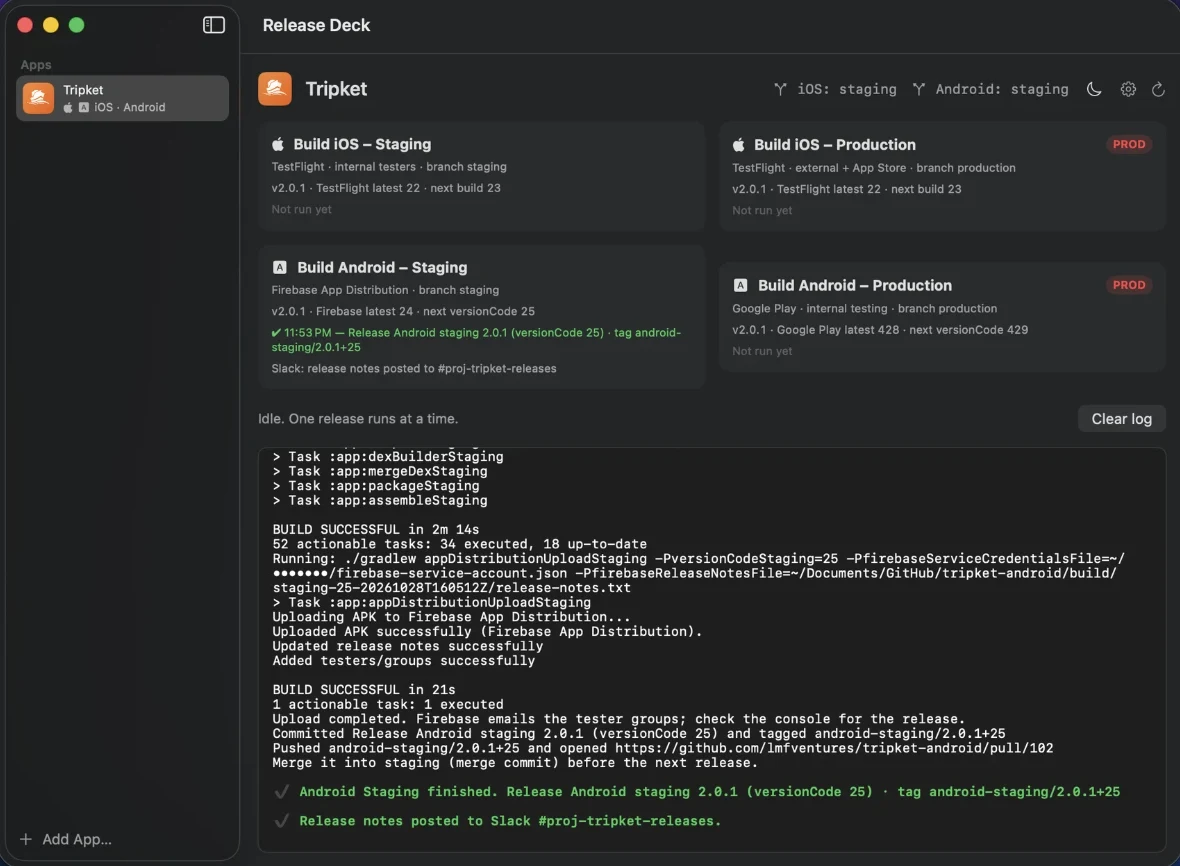1180x866 pixels.
Task: Click the 'Task :app:assembleStaging' log line
Action: click(380, 500)
